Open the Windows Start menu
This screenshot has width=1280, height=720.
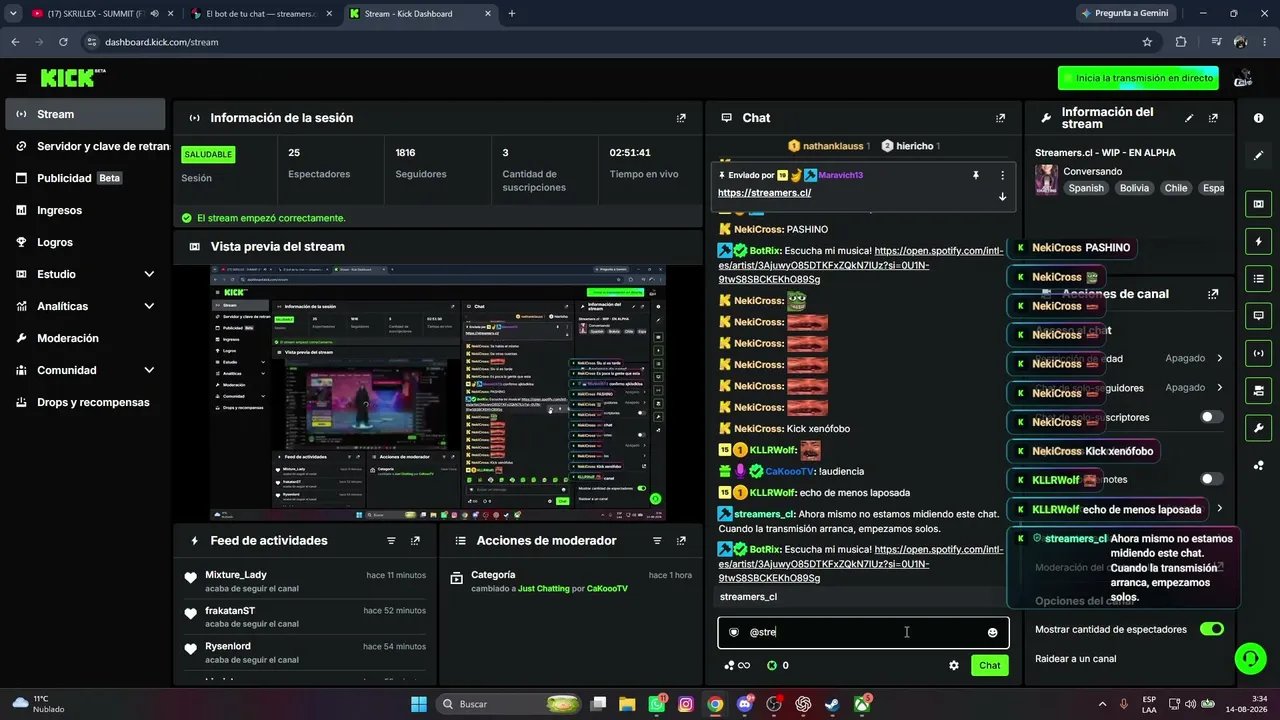tap(418, 704)
